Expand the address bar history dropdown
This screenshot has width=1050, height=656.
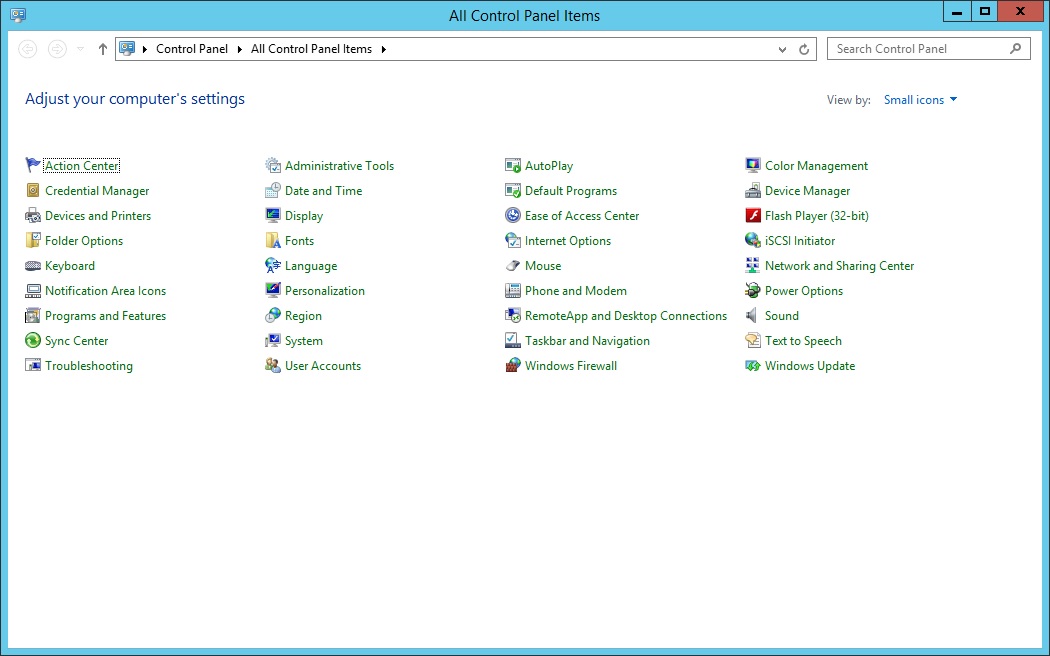(x=782, y=48)
